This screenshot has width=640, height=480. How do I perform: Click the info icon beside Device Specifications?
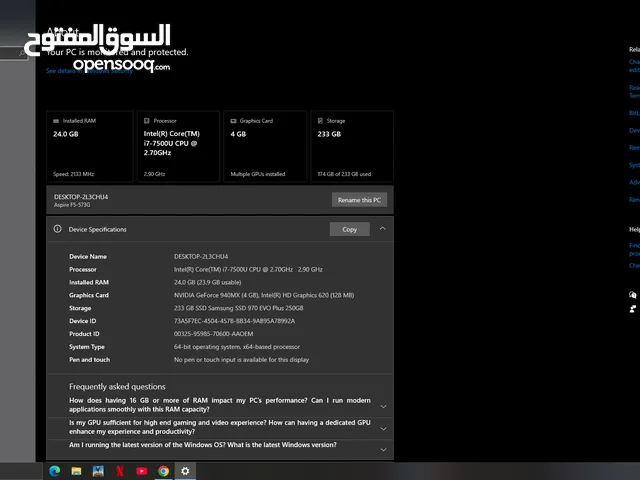tap(58, 229)
